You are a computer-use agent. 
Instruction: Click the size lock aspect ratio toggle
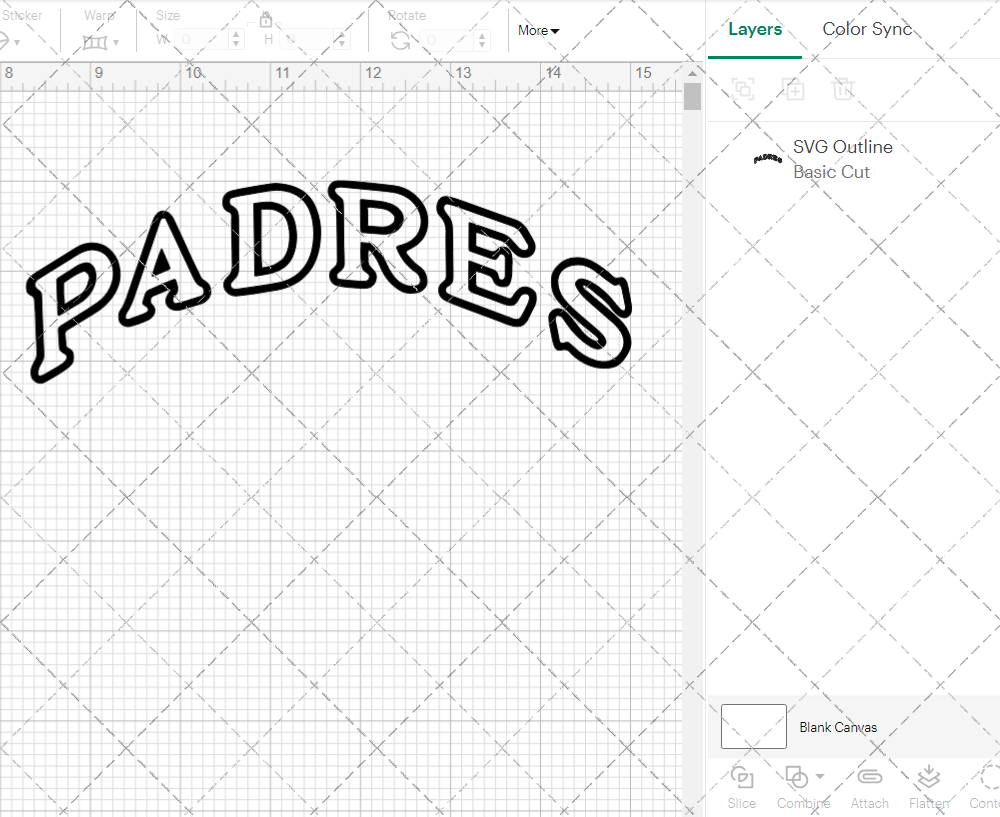[266, 19]
